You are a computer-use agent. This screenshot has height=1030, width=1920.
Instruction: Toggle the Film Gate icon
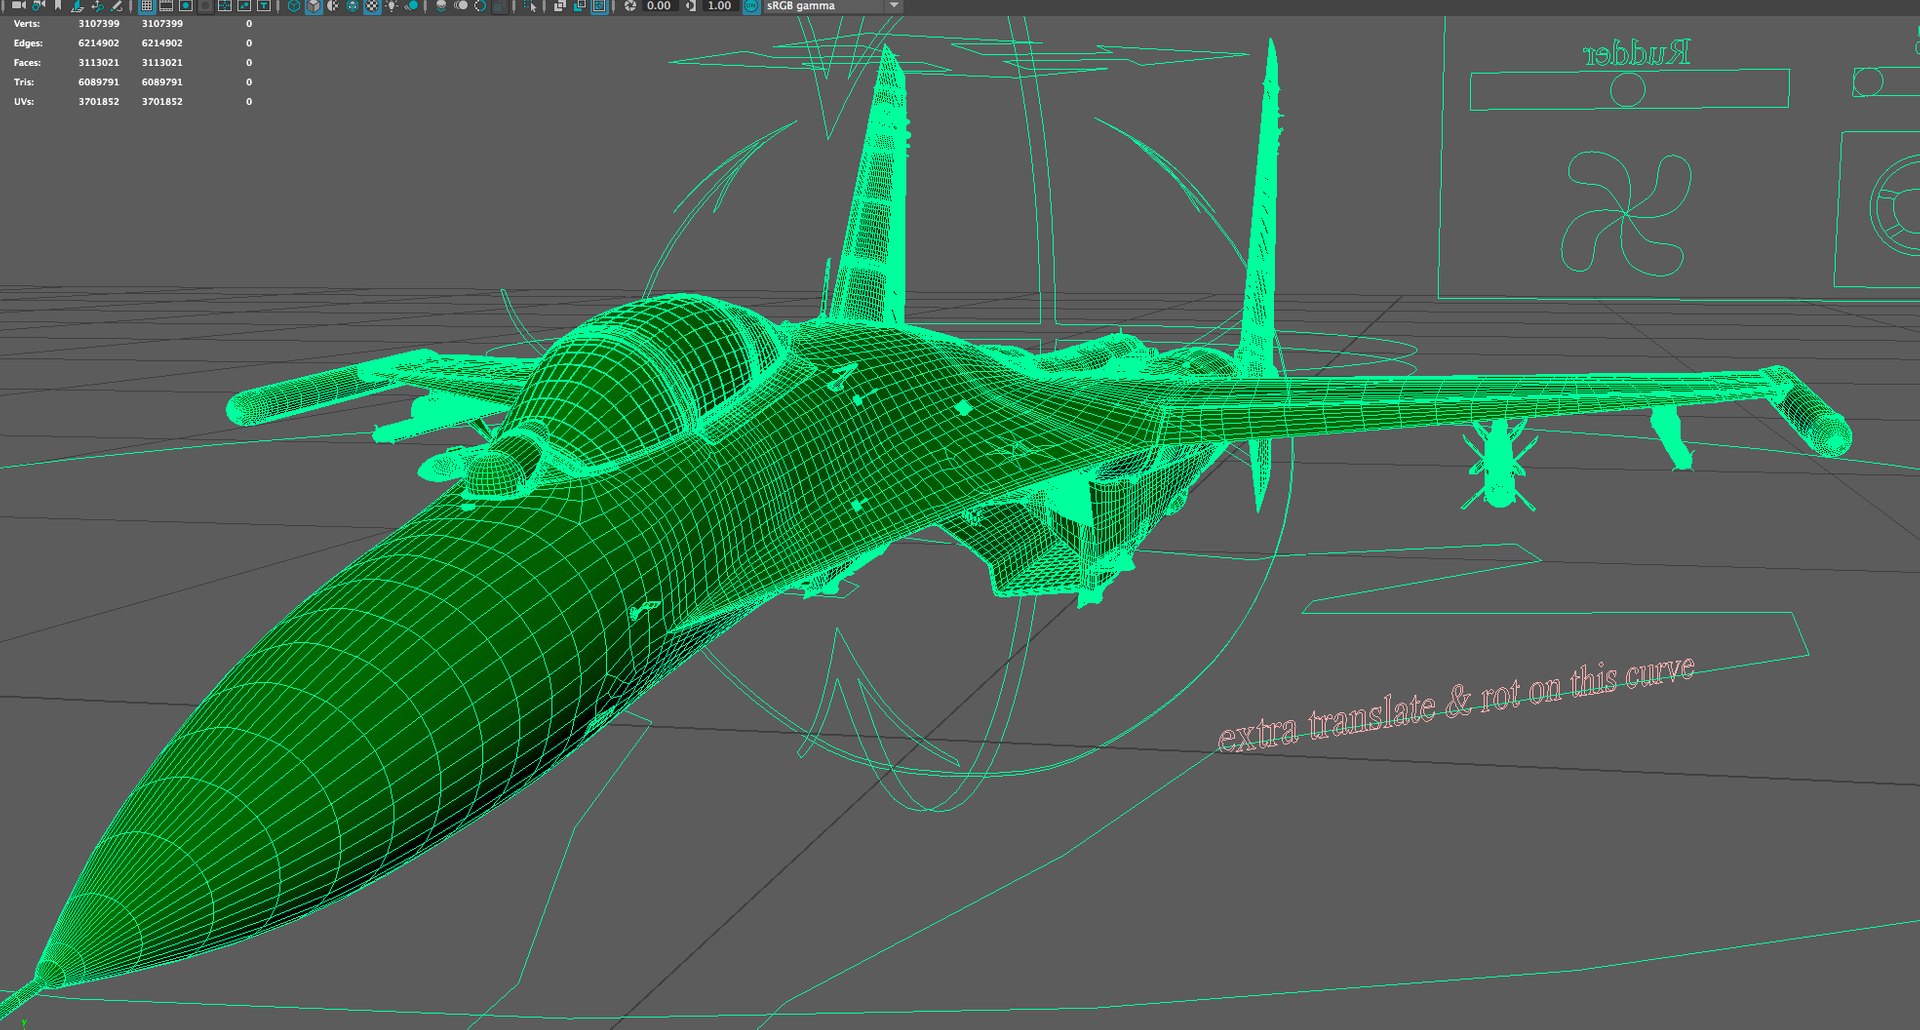[x=166, y=6]
